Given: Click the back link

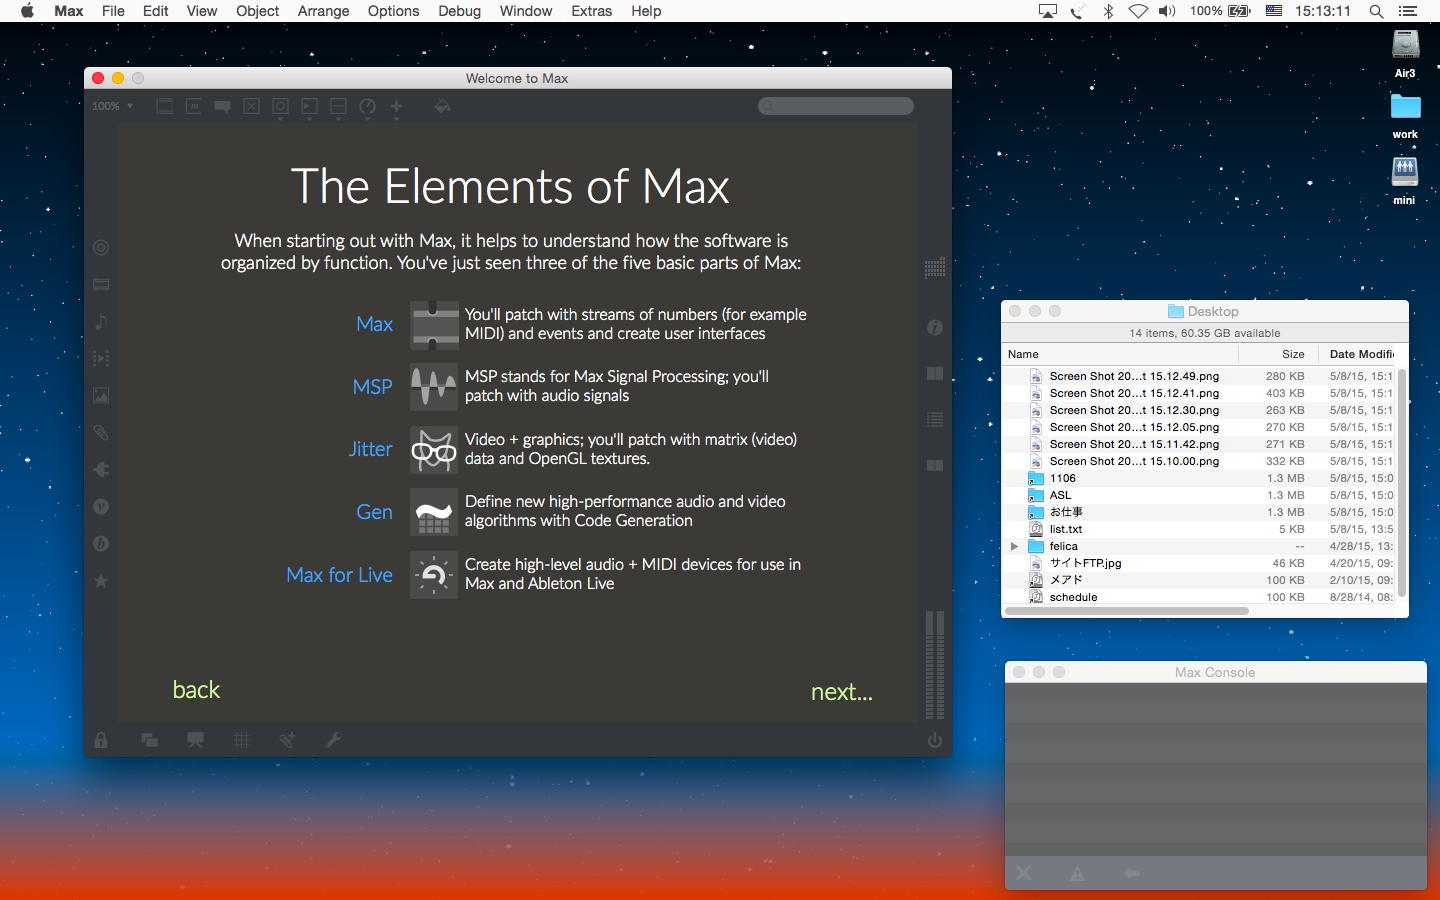Looking at the screenshot, I should [x=196, y=690].
